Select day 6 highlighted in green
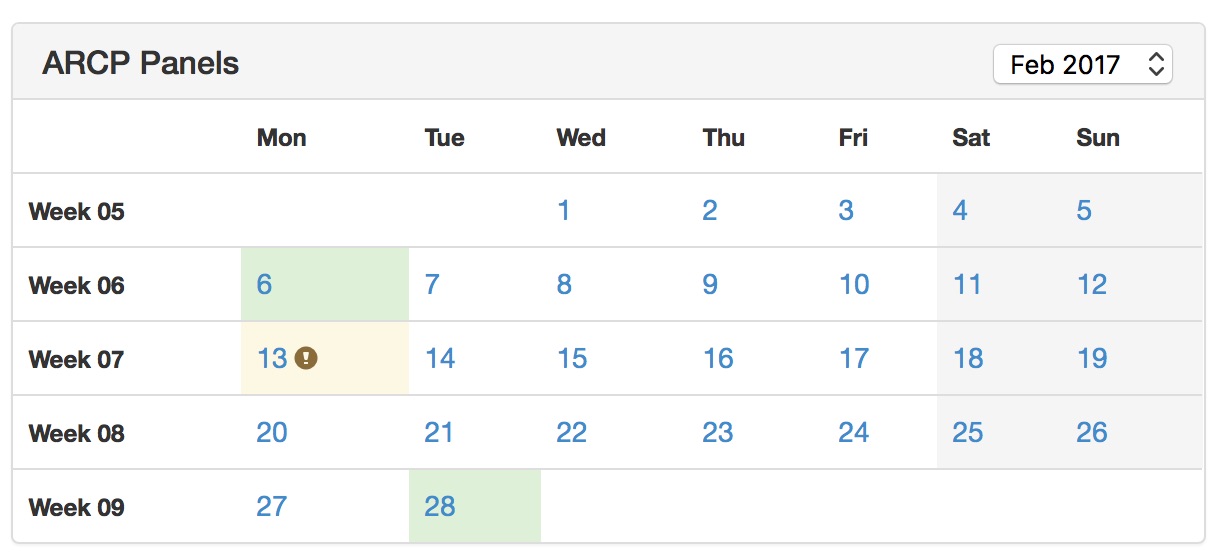The image size is (1226, 558). (x=264, y=285)
